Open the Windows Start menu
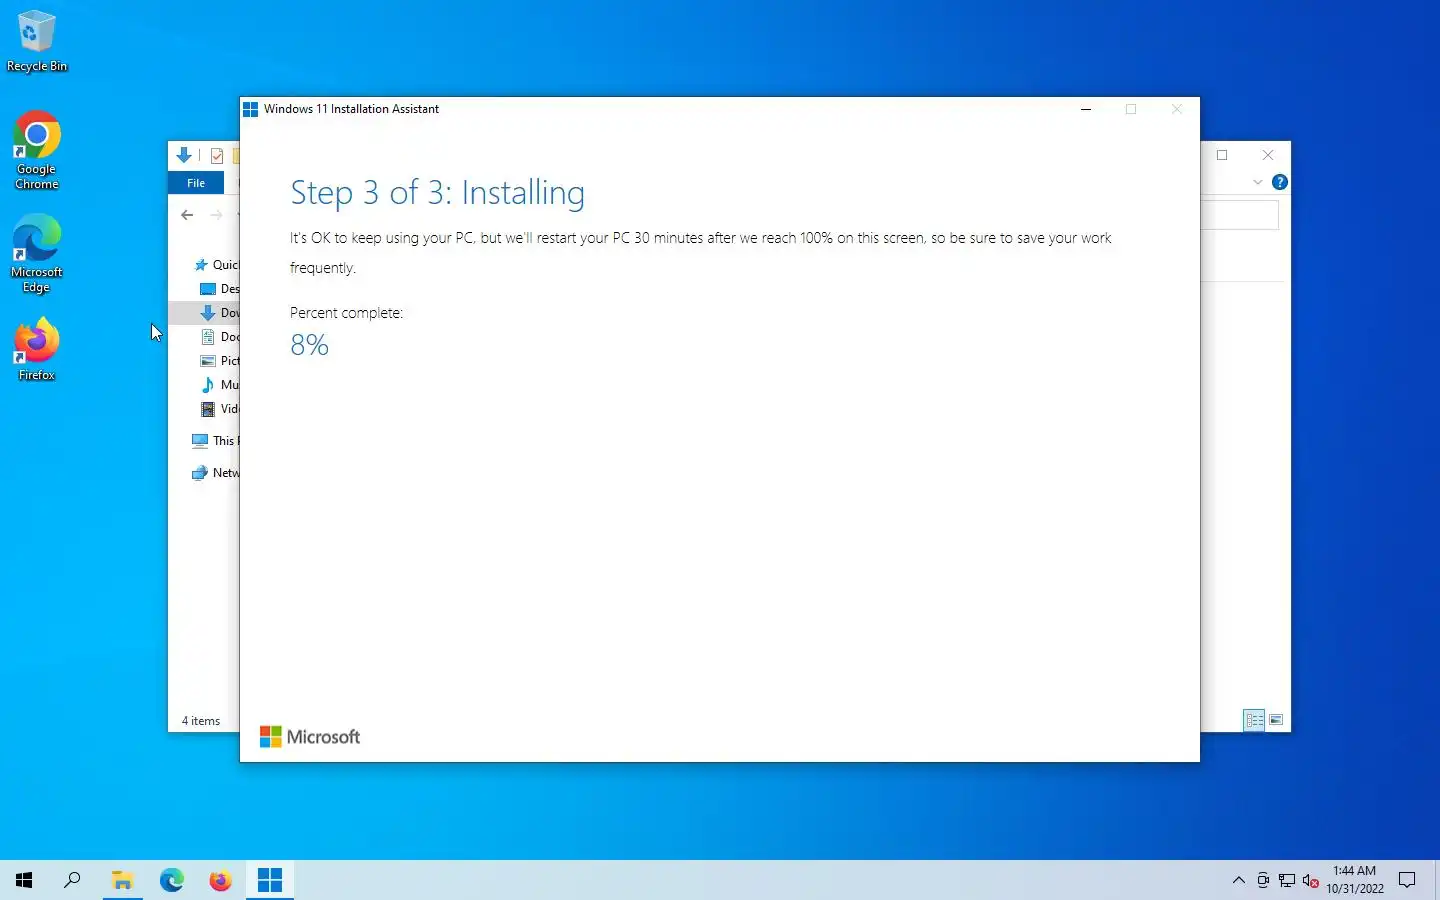 [24, 880]
